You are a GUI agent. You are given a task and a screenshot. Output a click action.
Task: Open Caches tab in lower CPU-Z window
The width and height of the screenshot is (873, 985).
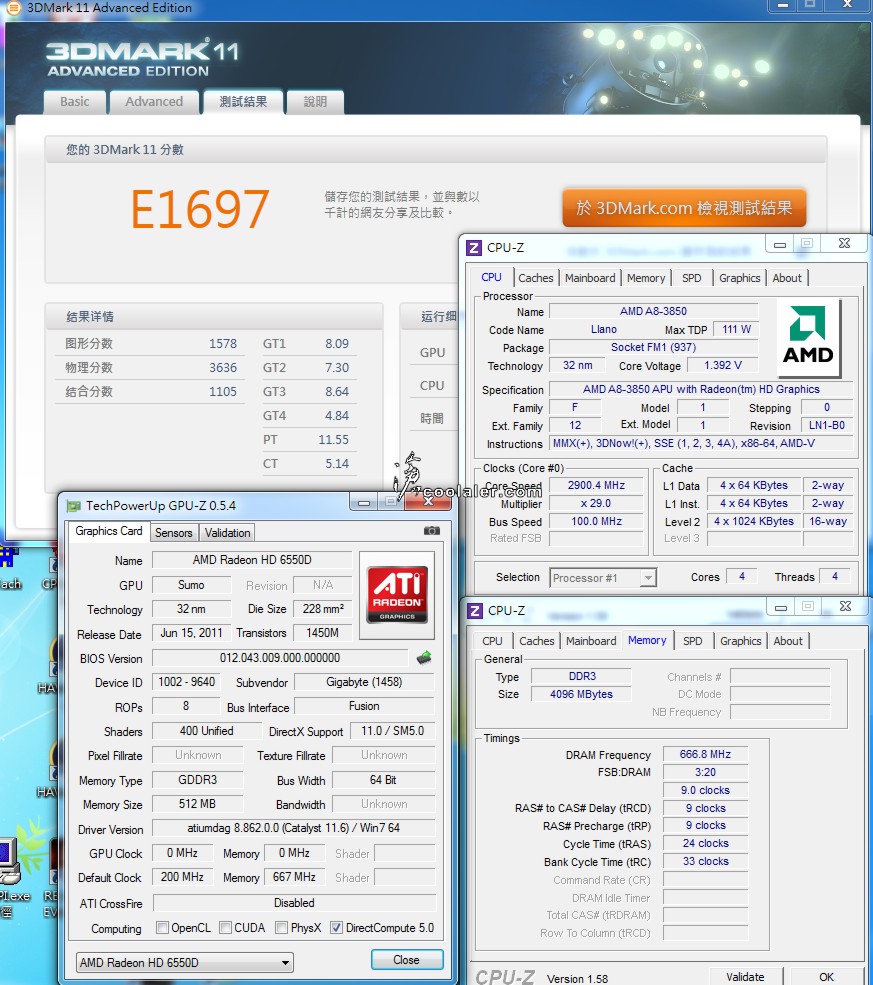tap(537, 641)
